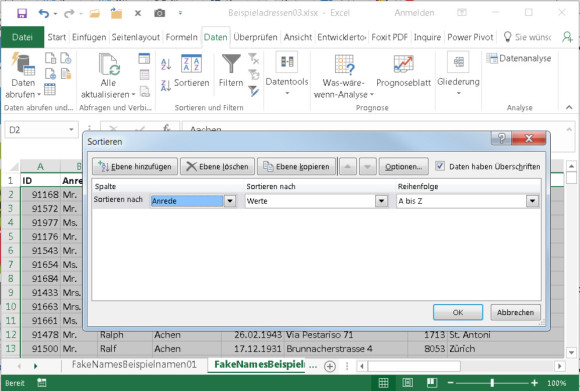Viewport: 580px width, 391px height.
Task: Sort descending with the Z-A icon
Action: (166, 85)
